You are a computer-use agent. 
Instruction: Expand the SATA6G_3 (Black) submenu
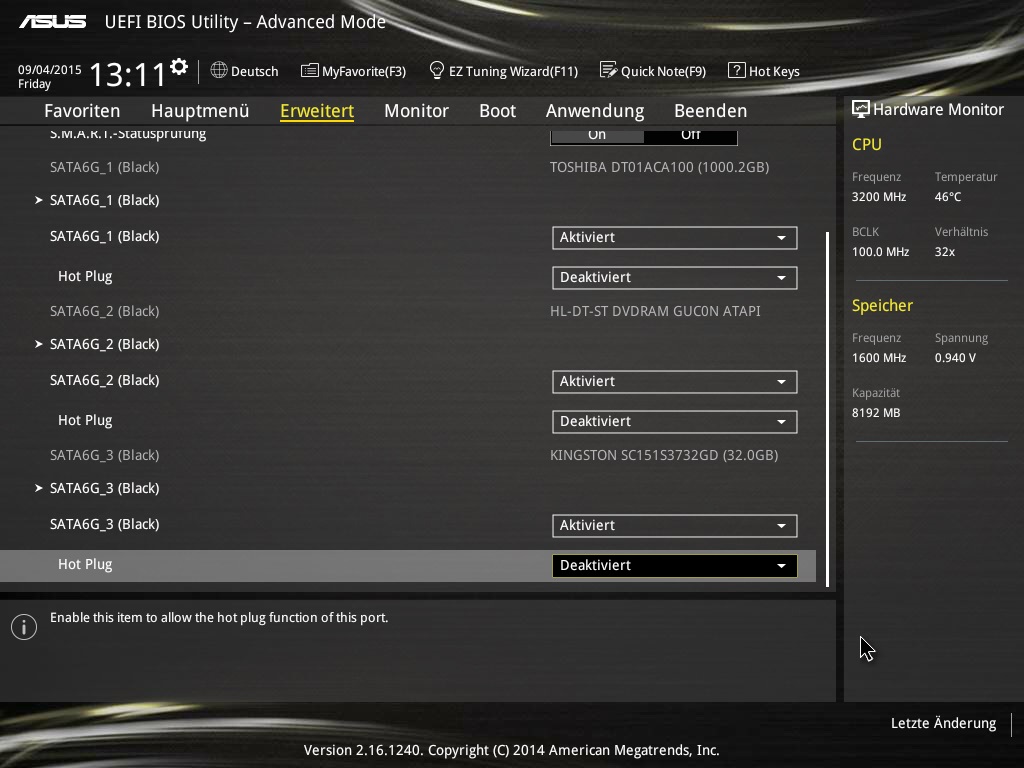click(98, 488)
